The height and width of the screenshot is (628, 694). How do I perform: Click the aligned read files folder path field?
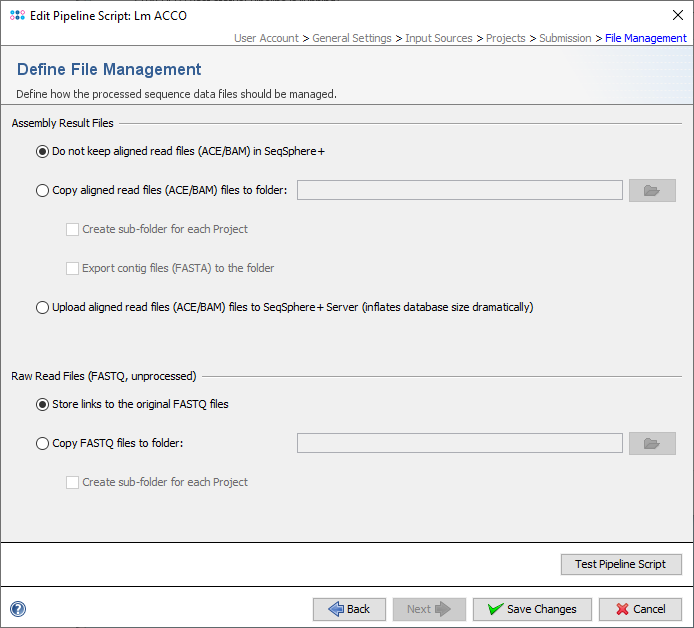[x=459, y=190]
